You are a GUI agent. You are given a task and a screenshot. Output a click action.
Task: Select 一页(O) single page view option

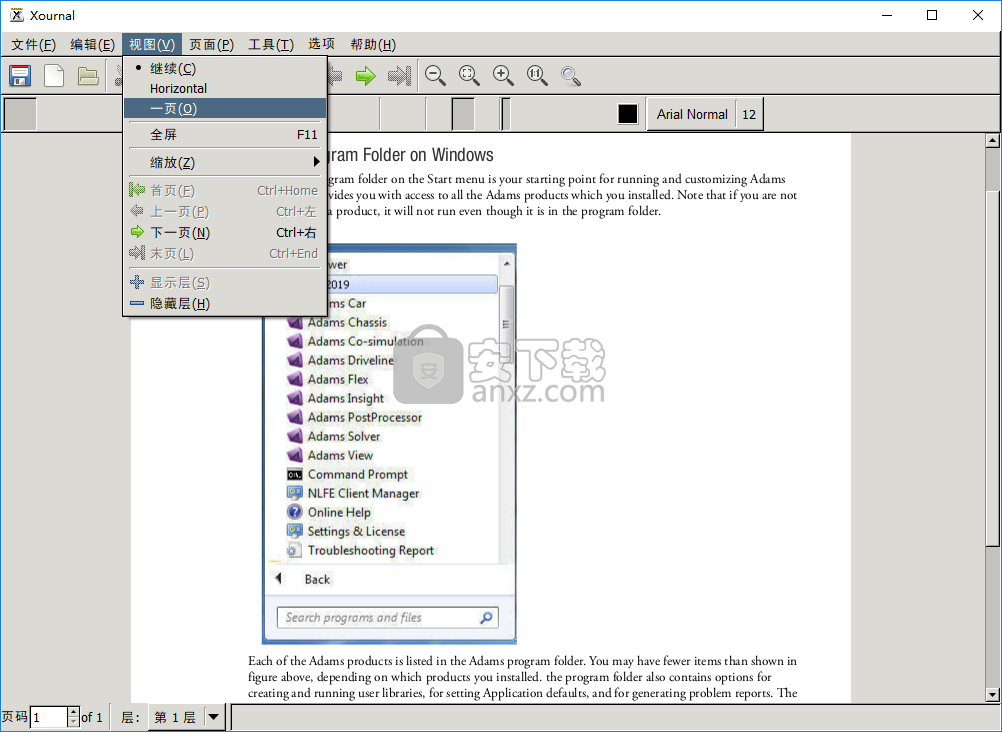[225, 108]
